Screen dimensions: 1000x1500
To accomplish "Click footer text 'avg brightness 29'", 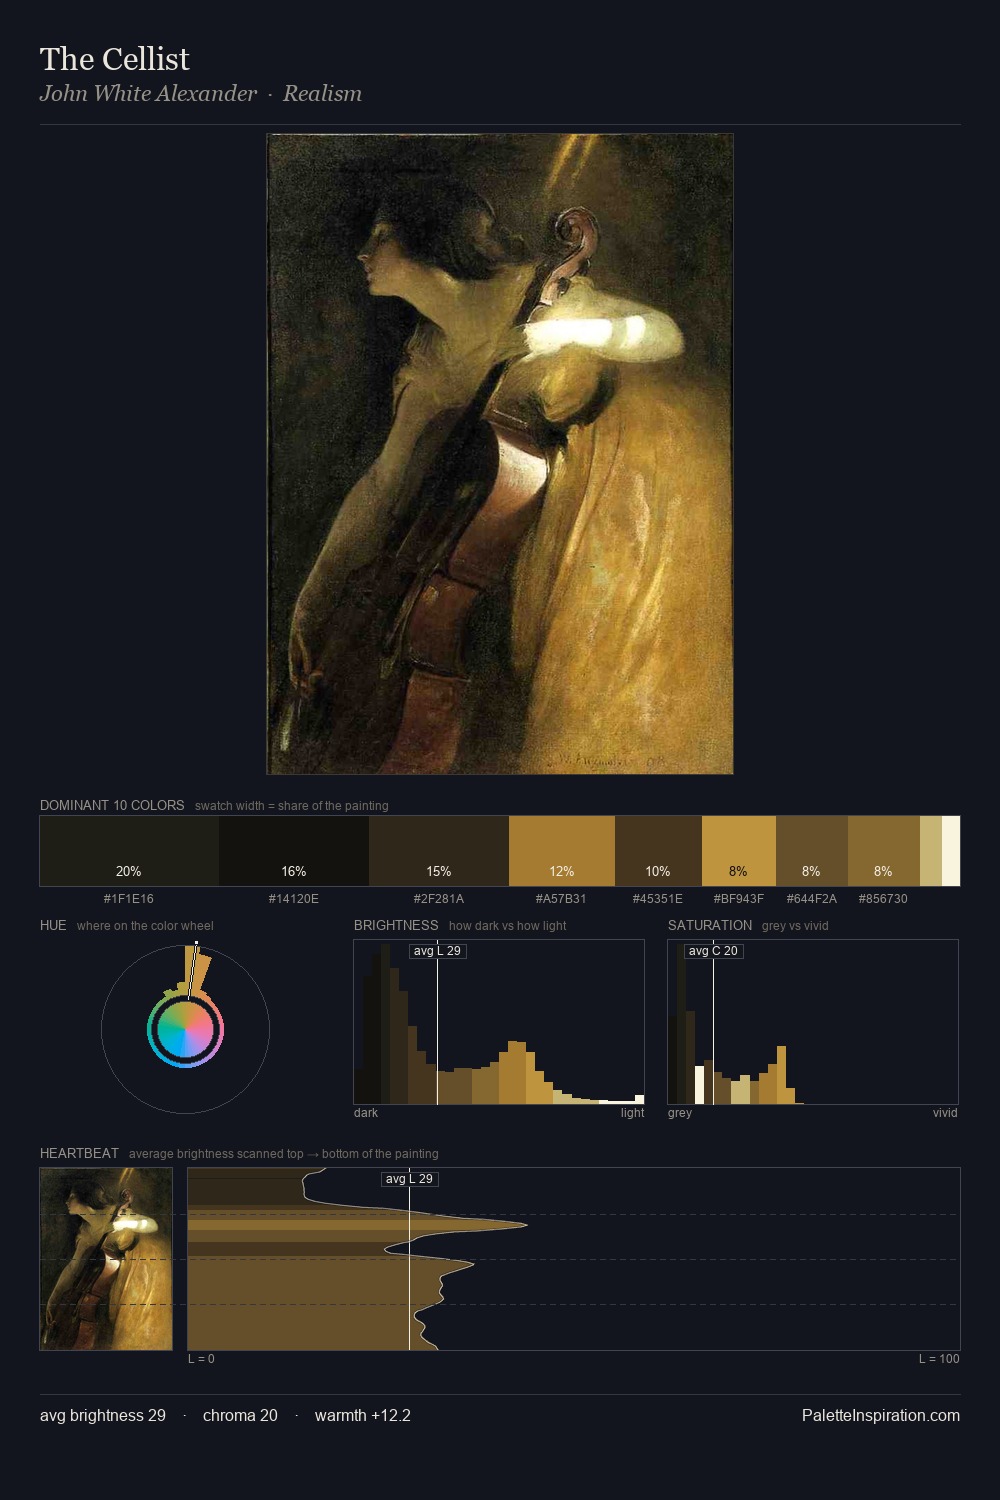I will click(x=103, y=1415).
